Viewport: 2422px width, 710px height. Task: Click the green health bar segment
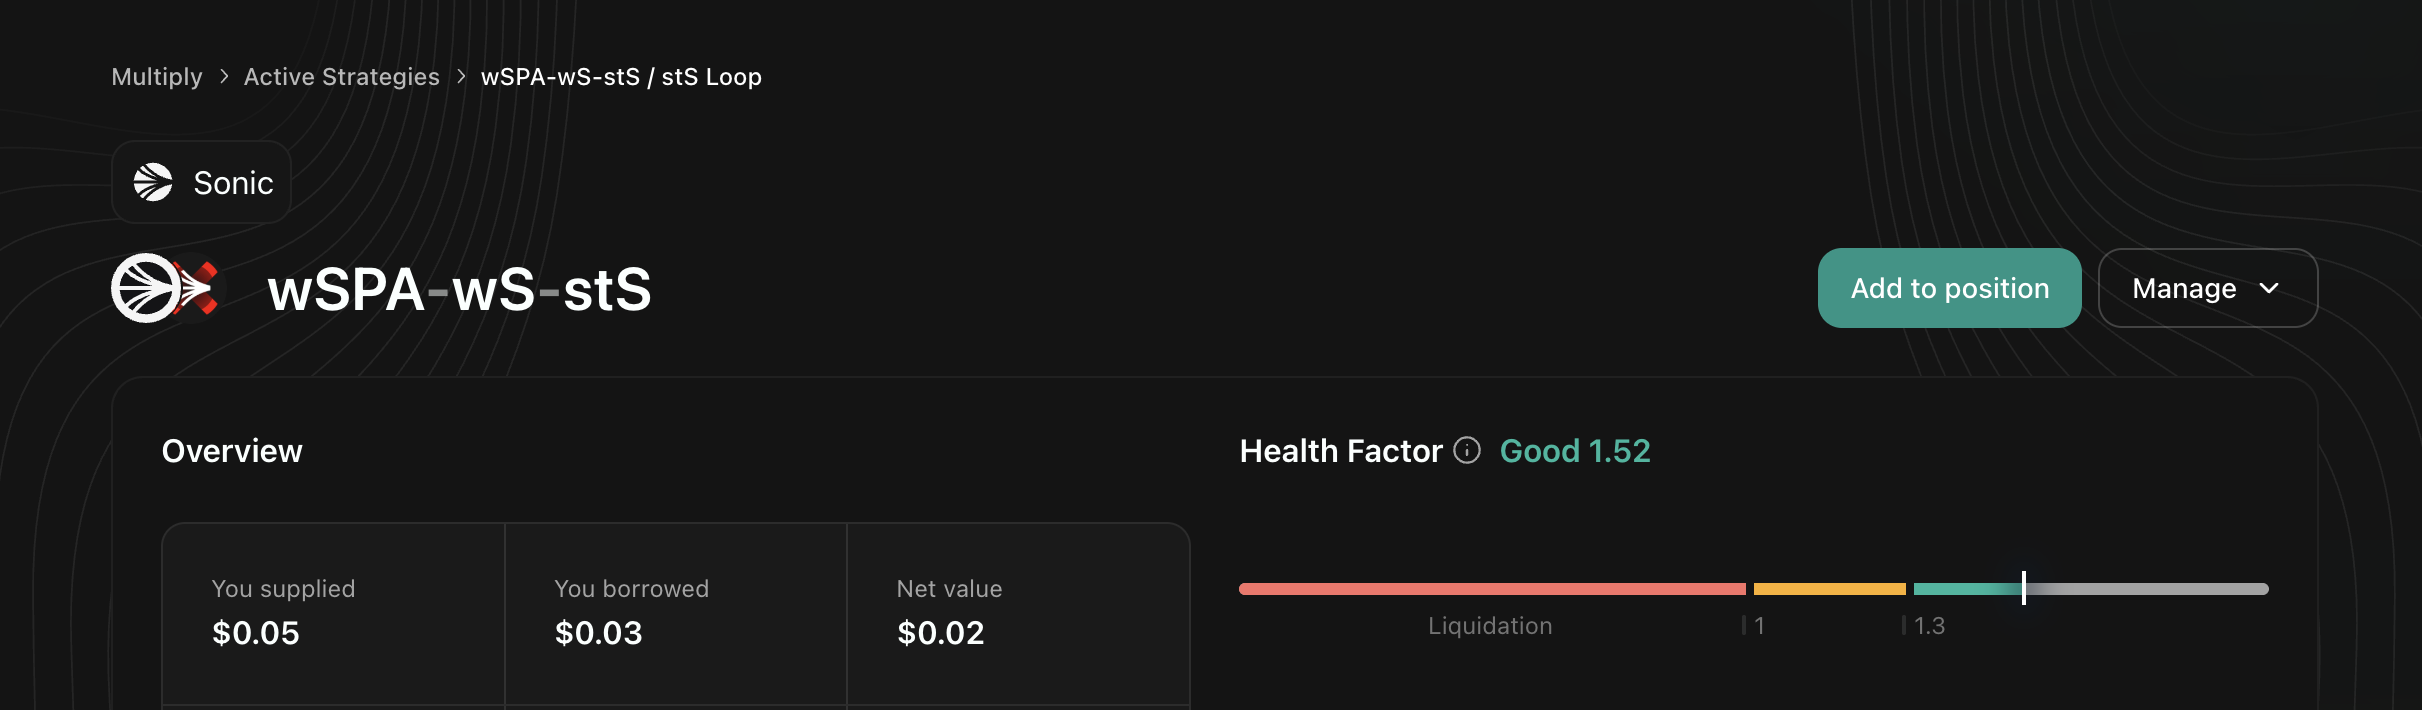tap(1966, 589)
